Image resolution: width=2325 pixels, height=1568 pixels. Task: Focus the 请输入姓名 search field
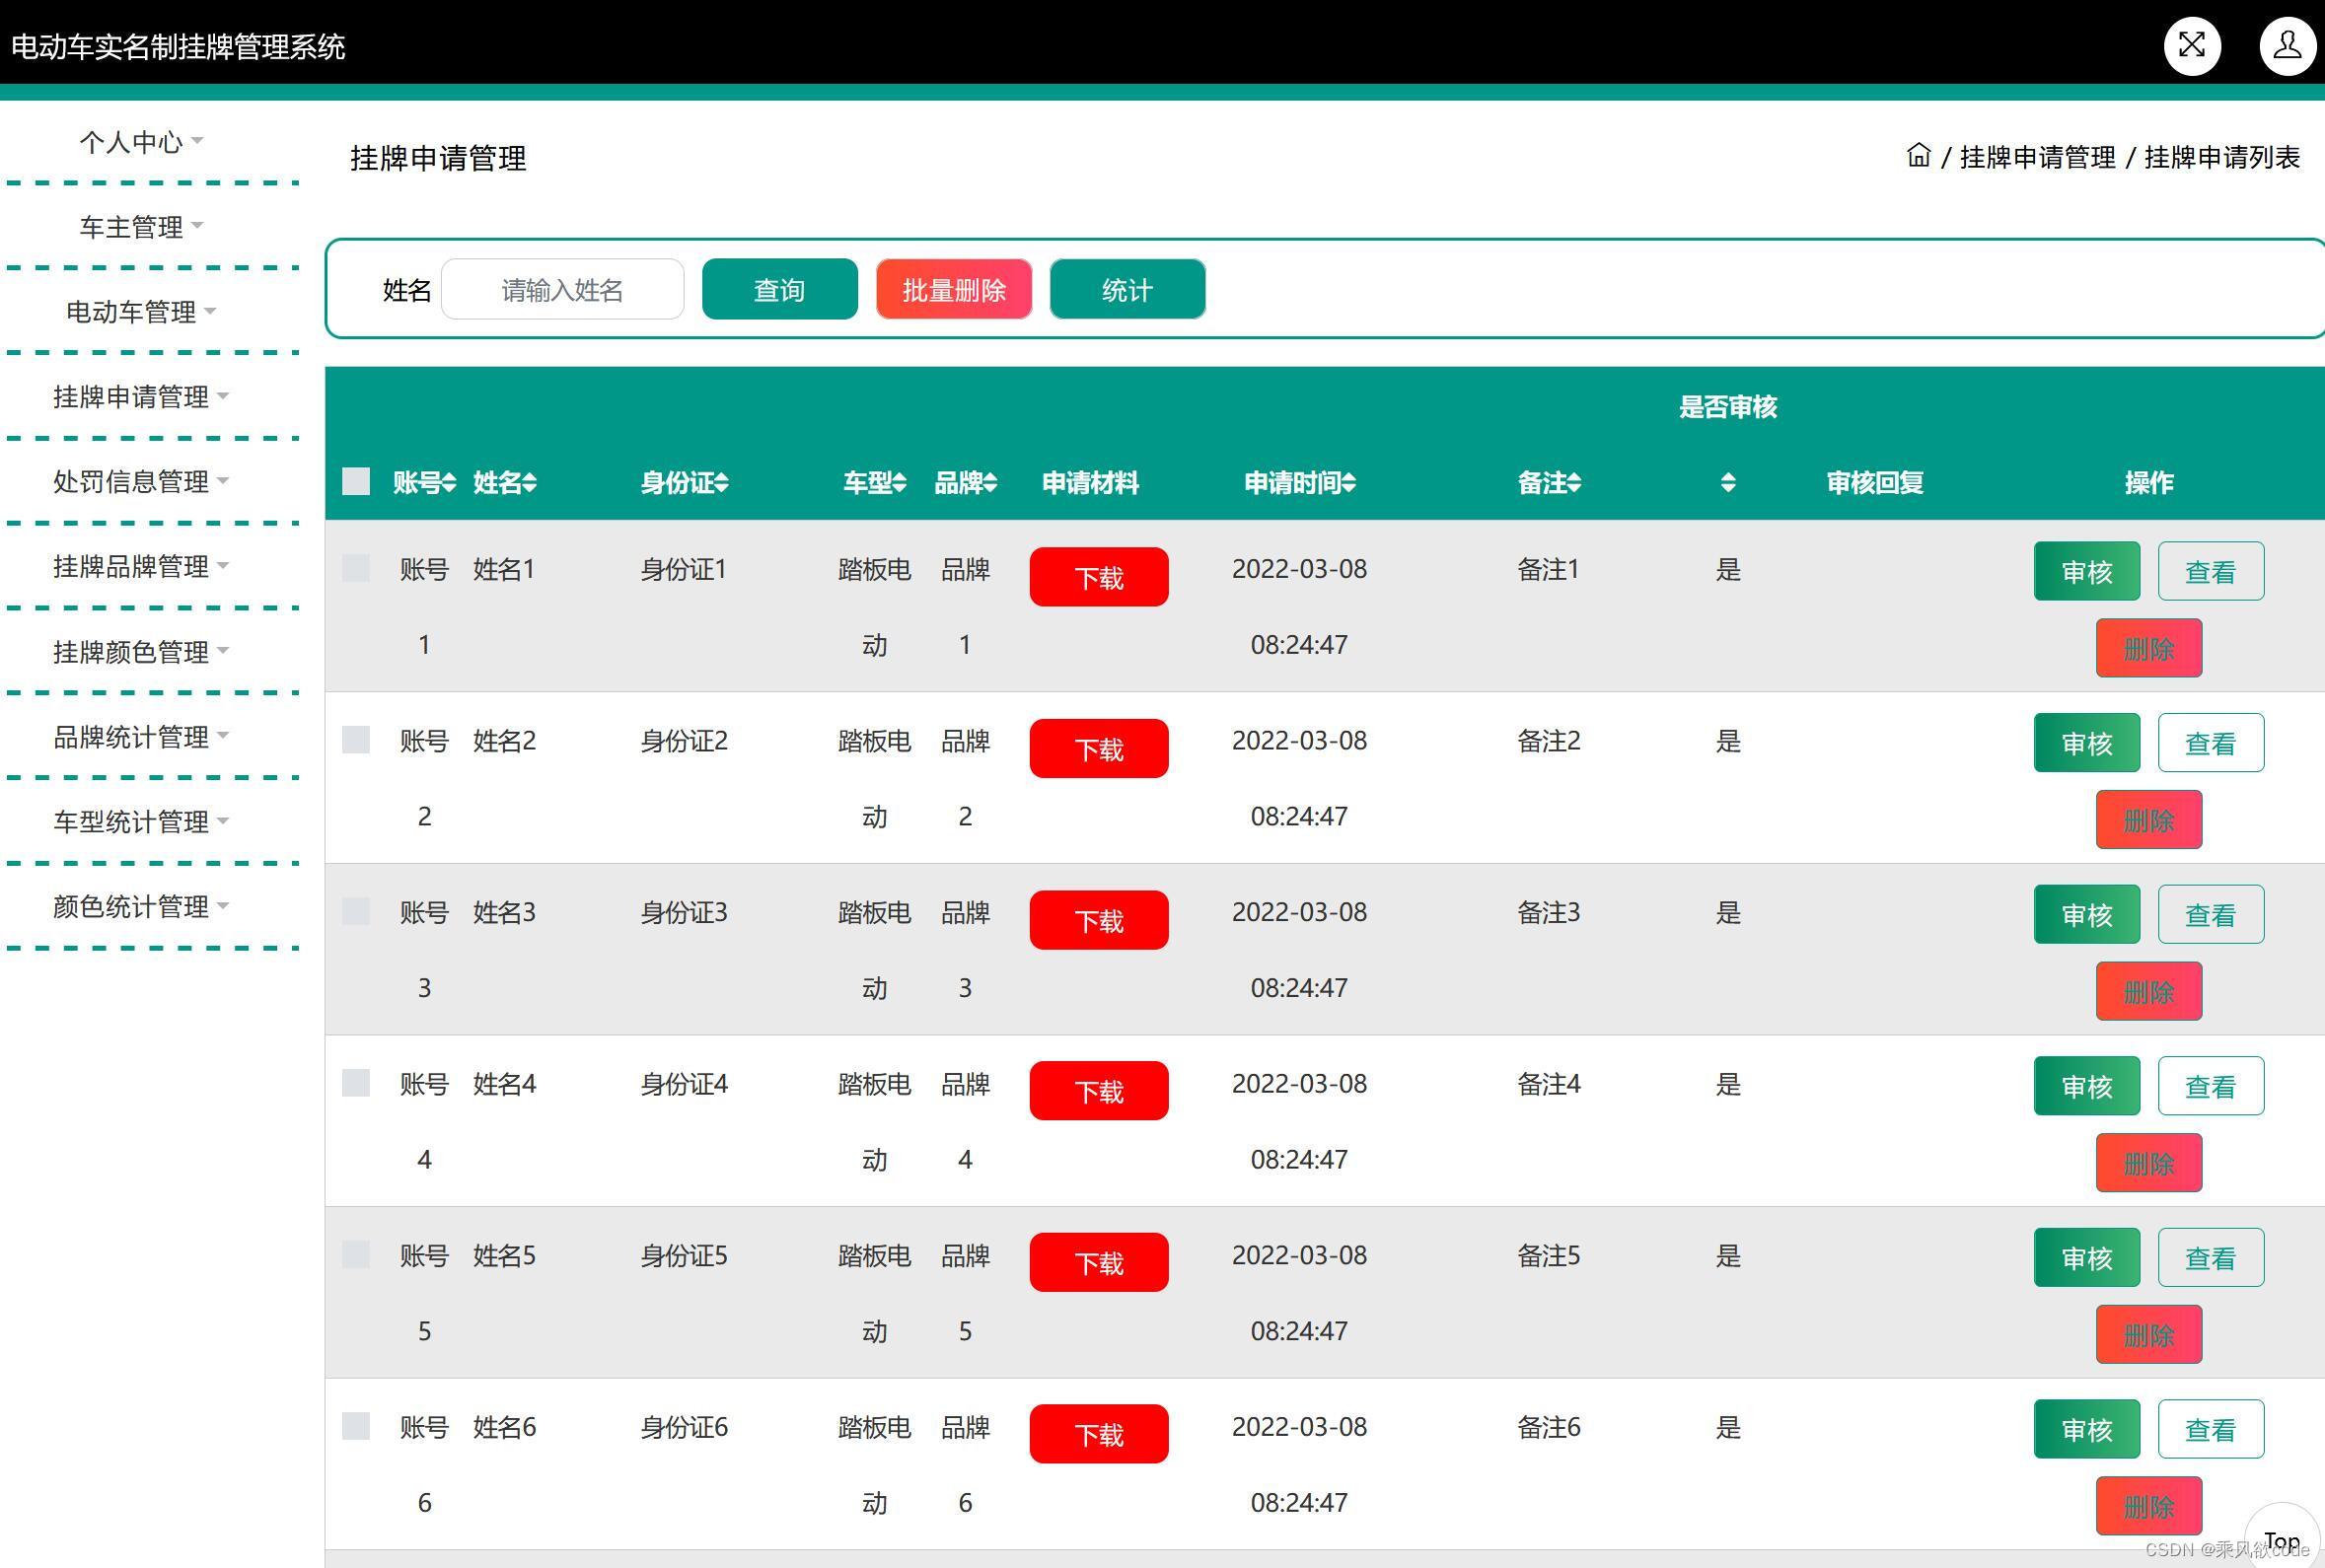[562, 290]
